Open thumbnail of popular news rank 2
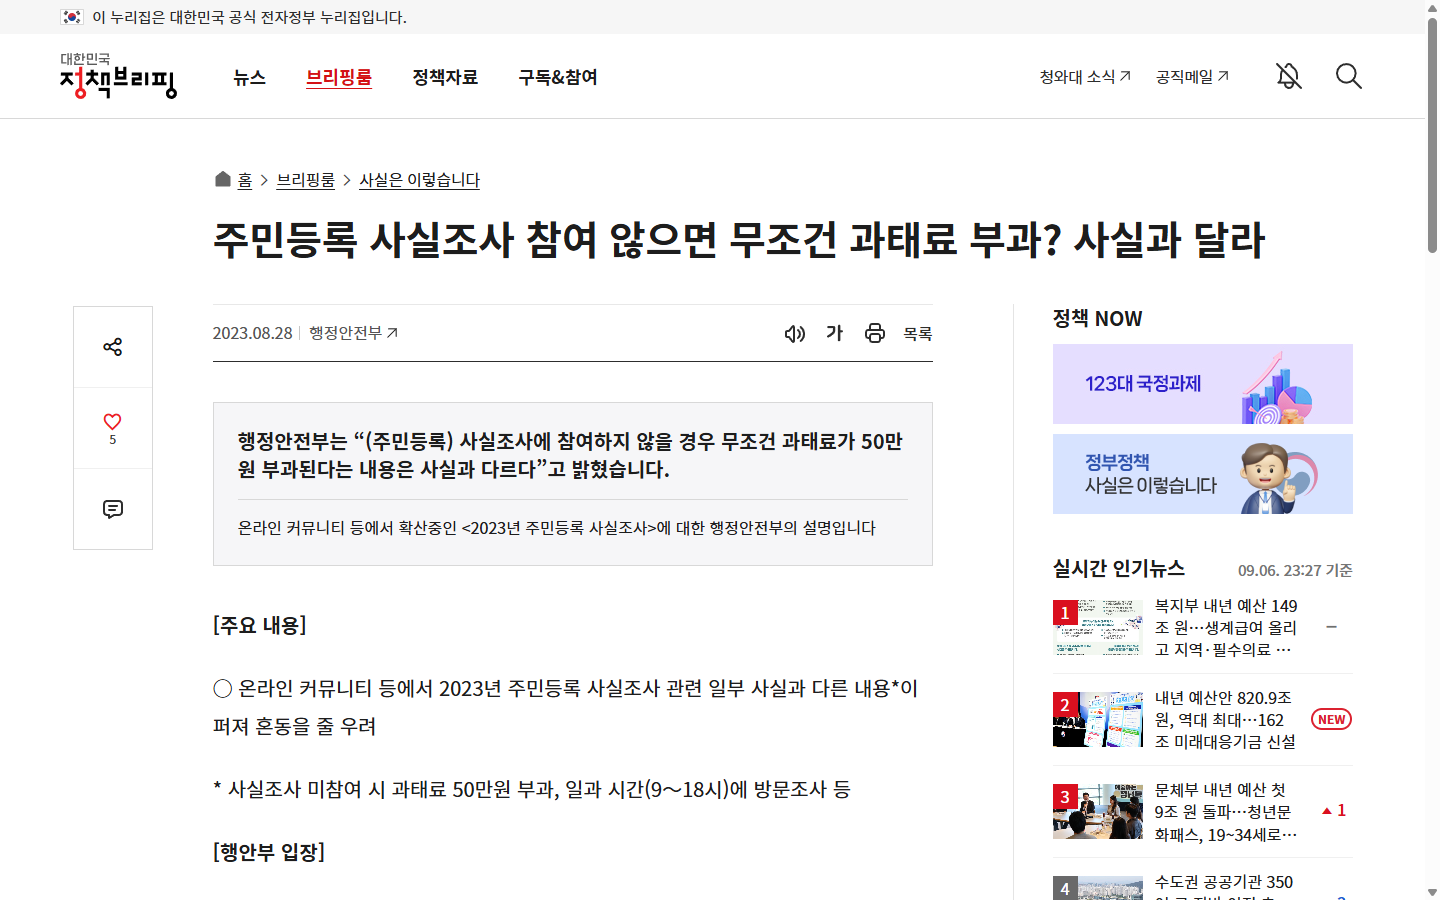Image resolution: width=1440 pixels, height=900 pixels. click(x=1098, y=720)
